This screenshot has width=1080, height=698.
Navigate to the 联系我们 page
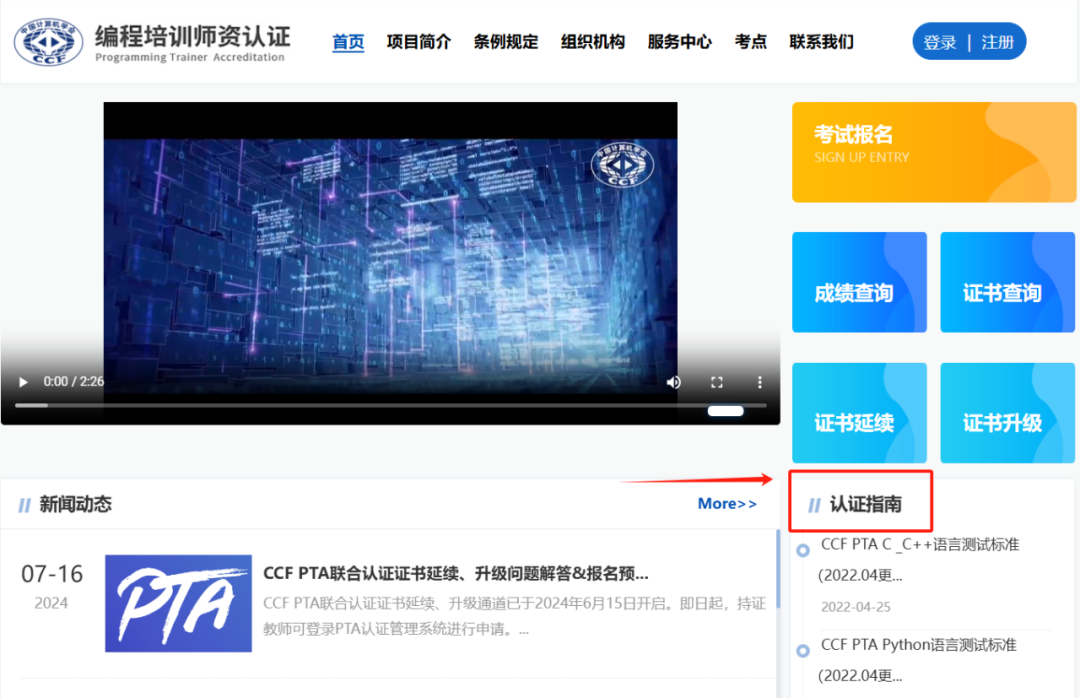(821, 41)
